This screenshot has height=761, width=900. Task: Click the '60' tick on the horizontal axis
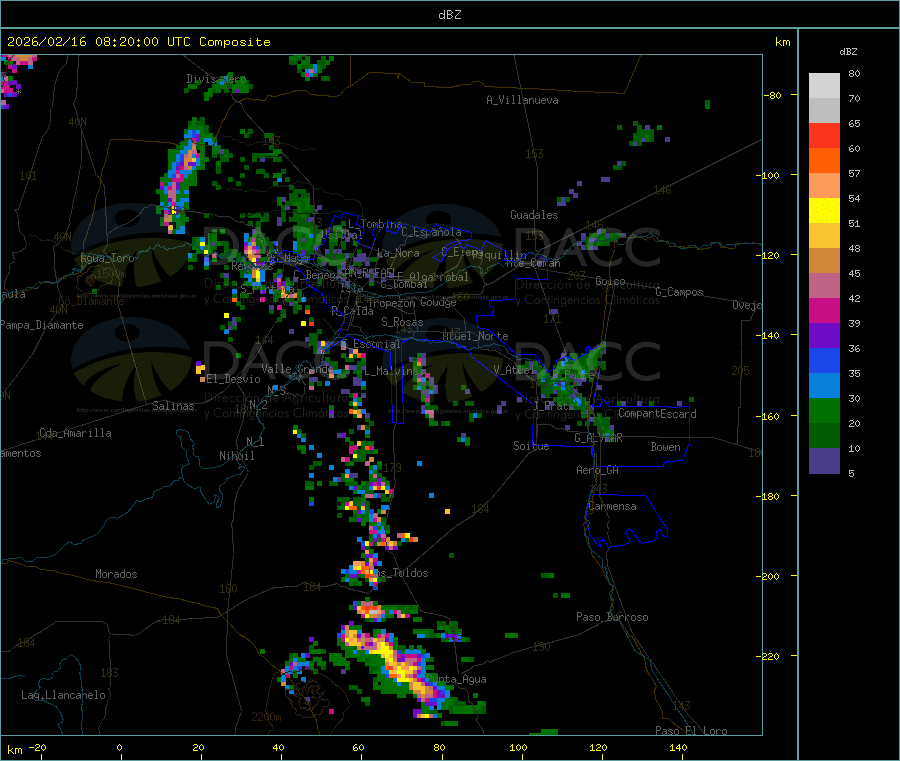(x=358, y=747)
